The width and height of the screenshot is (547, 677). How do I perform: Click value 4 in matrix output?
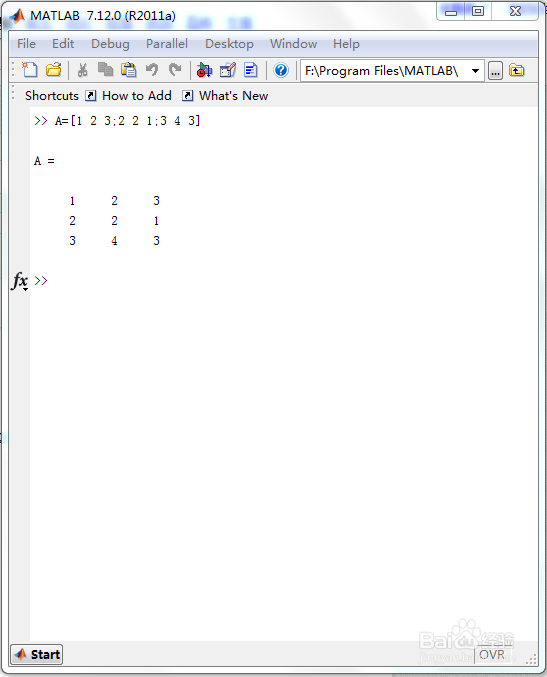(114, 240)
